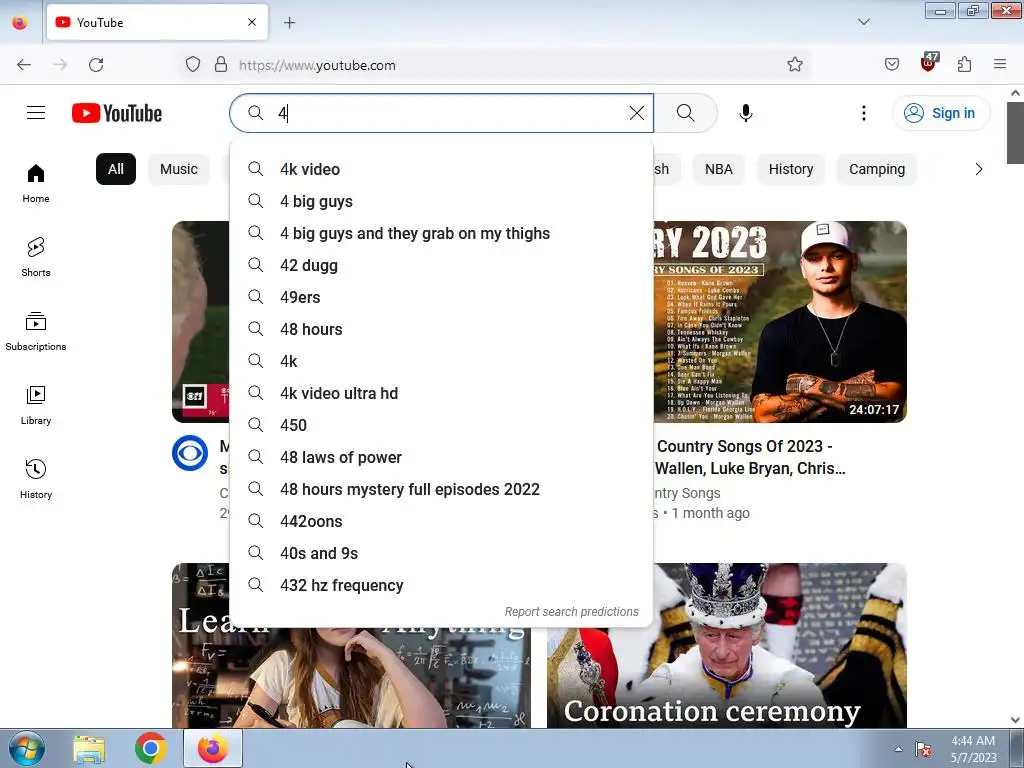Click the Action Center flag tray icon
Screen dimensions: 1024x768
923,749
